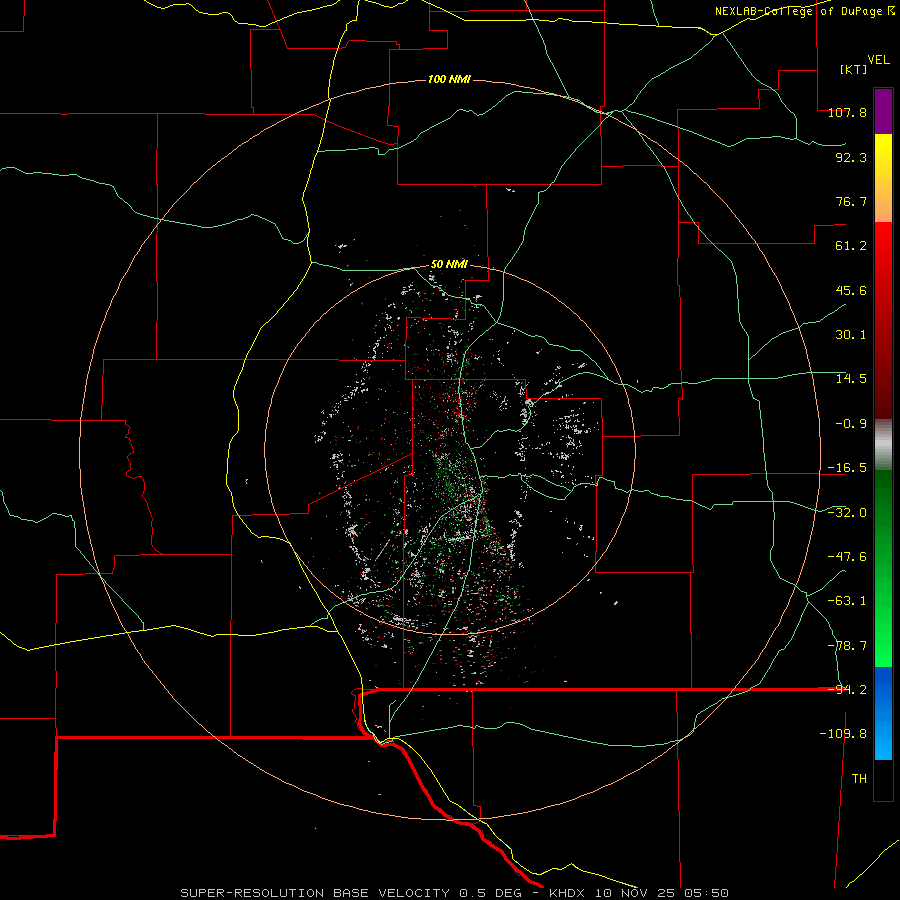Click the -78.7 velocity scale value
900x900 pixels.
click(x=847, y=646)
